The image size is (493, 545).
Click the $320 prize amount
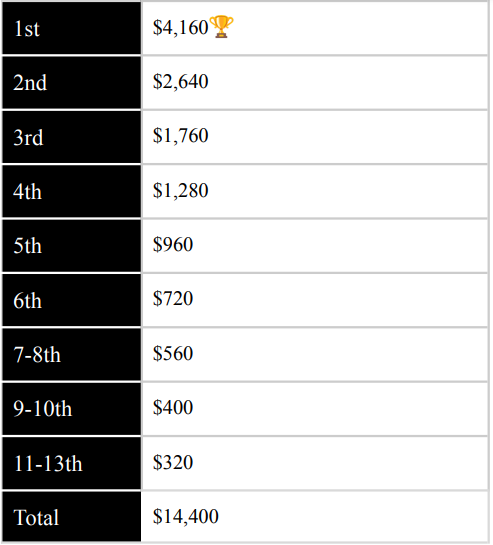coord(173,462)
